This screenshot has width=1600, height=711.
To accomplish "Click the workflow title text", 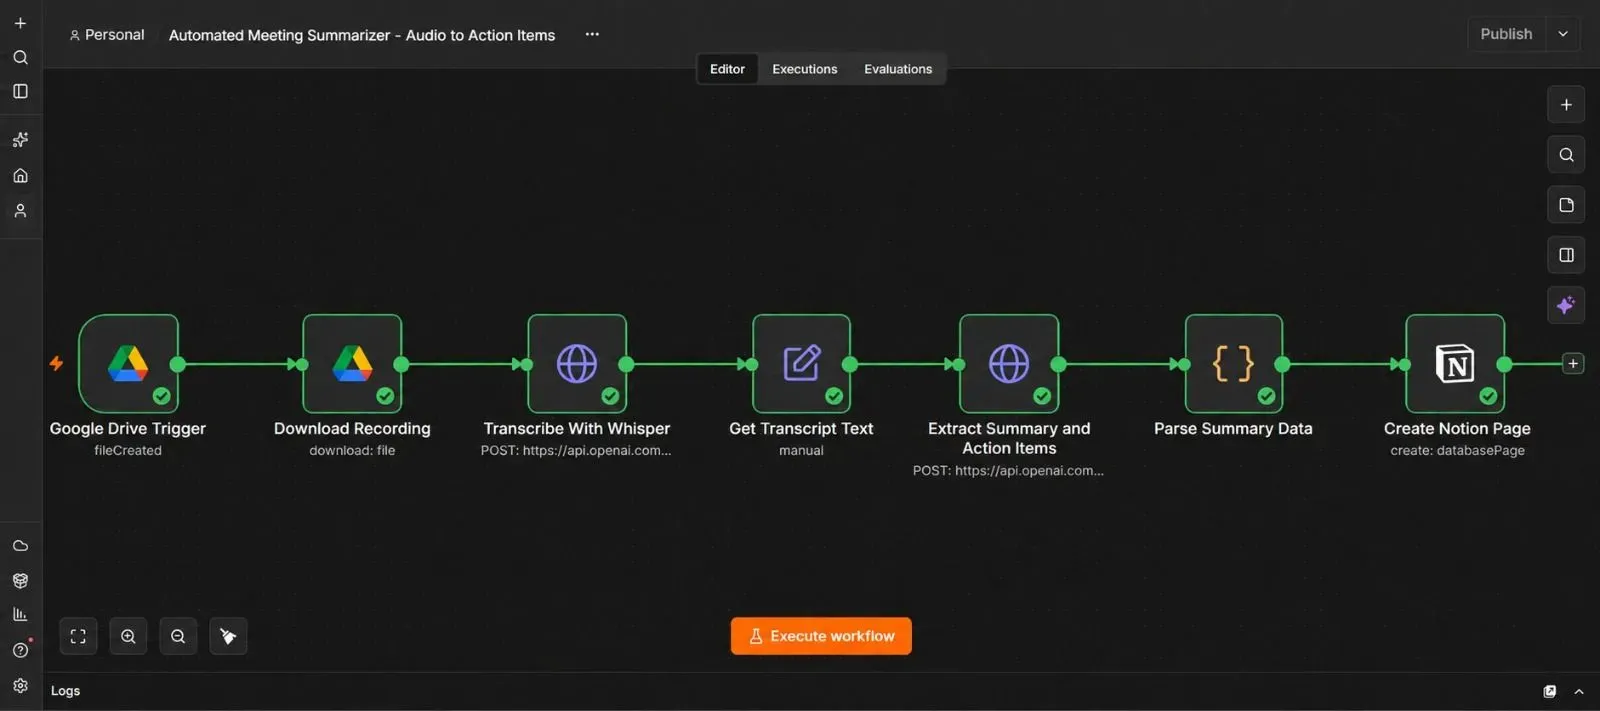I will tap(362, 35).
